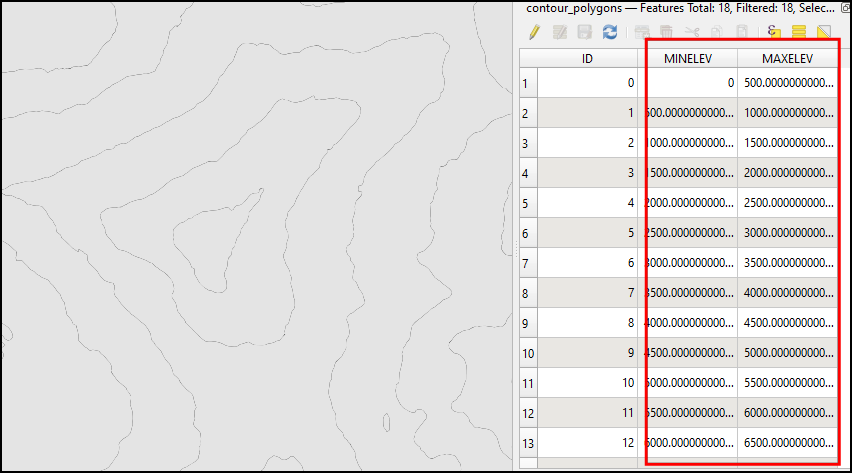Viewport: 852px width, 473px height.
Task: Select row number 12 via its row header
Action: coord(528,413)
